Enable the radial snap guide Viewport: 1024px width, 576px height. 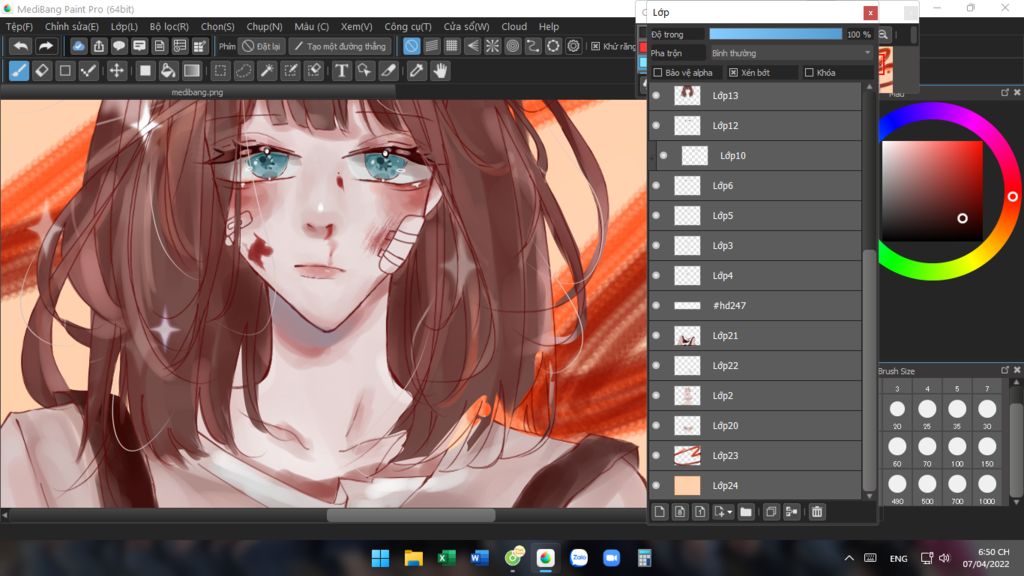492,46
